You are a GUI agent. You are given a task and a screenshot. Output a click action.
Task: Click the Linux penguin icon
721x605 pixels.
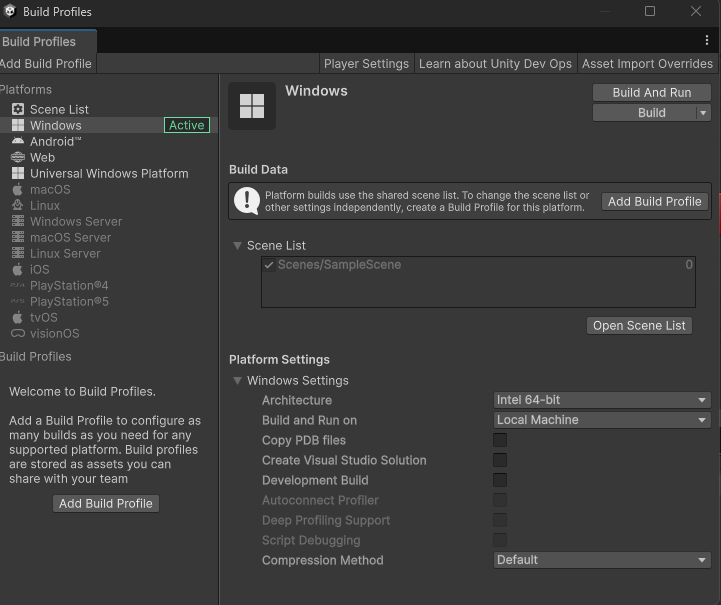[x=17, y=205]
